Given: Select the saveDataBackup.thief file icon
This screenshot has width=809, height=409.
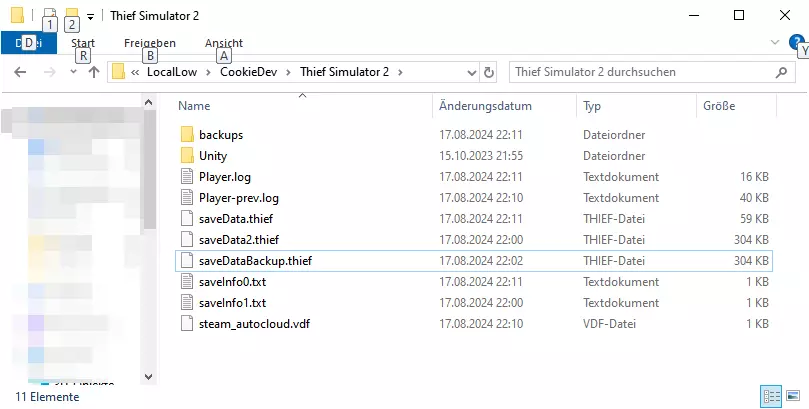Looking at the screenshot, I should click(187, 261).
